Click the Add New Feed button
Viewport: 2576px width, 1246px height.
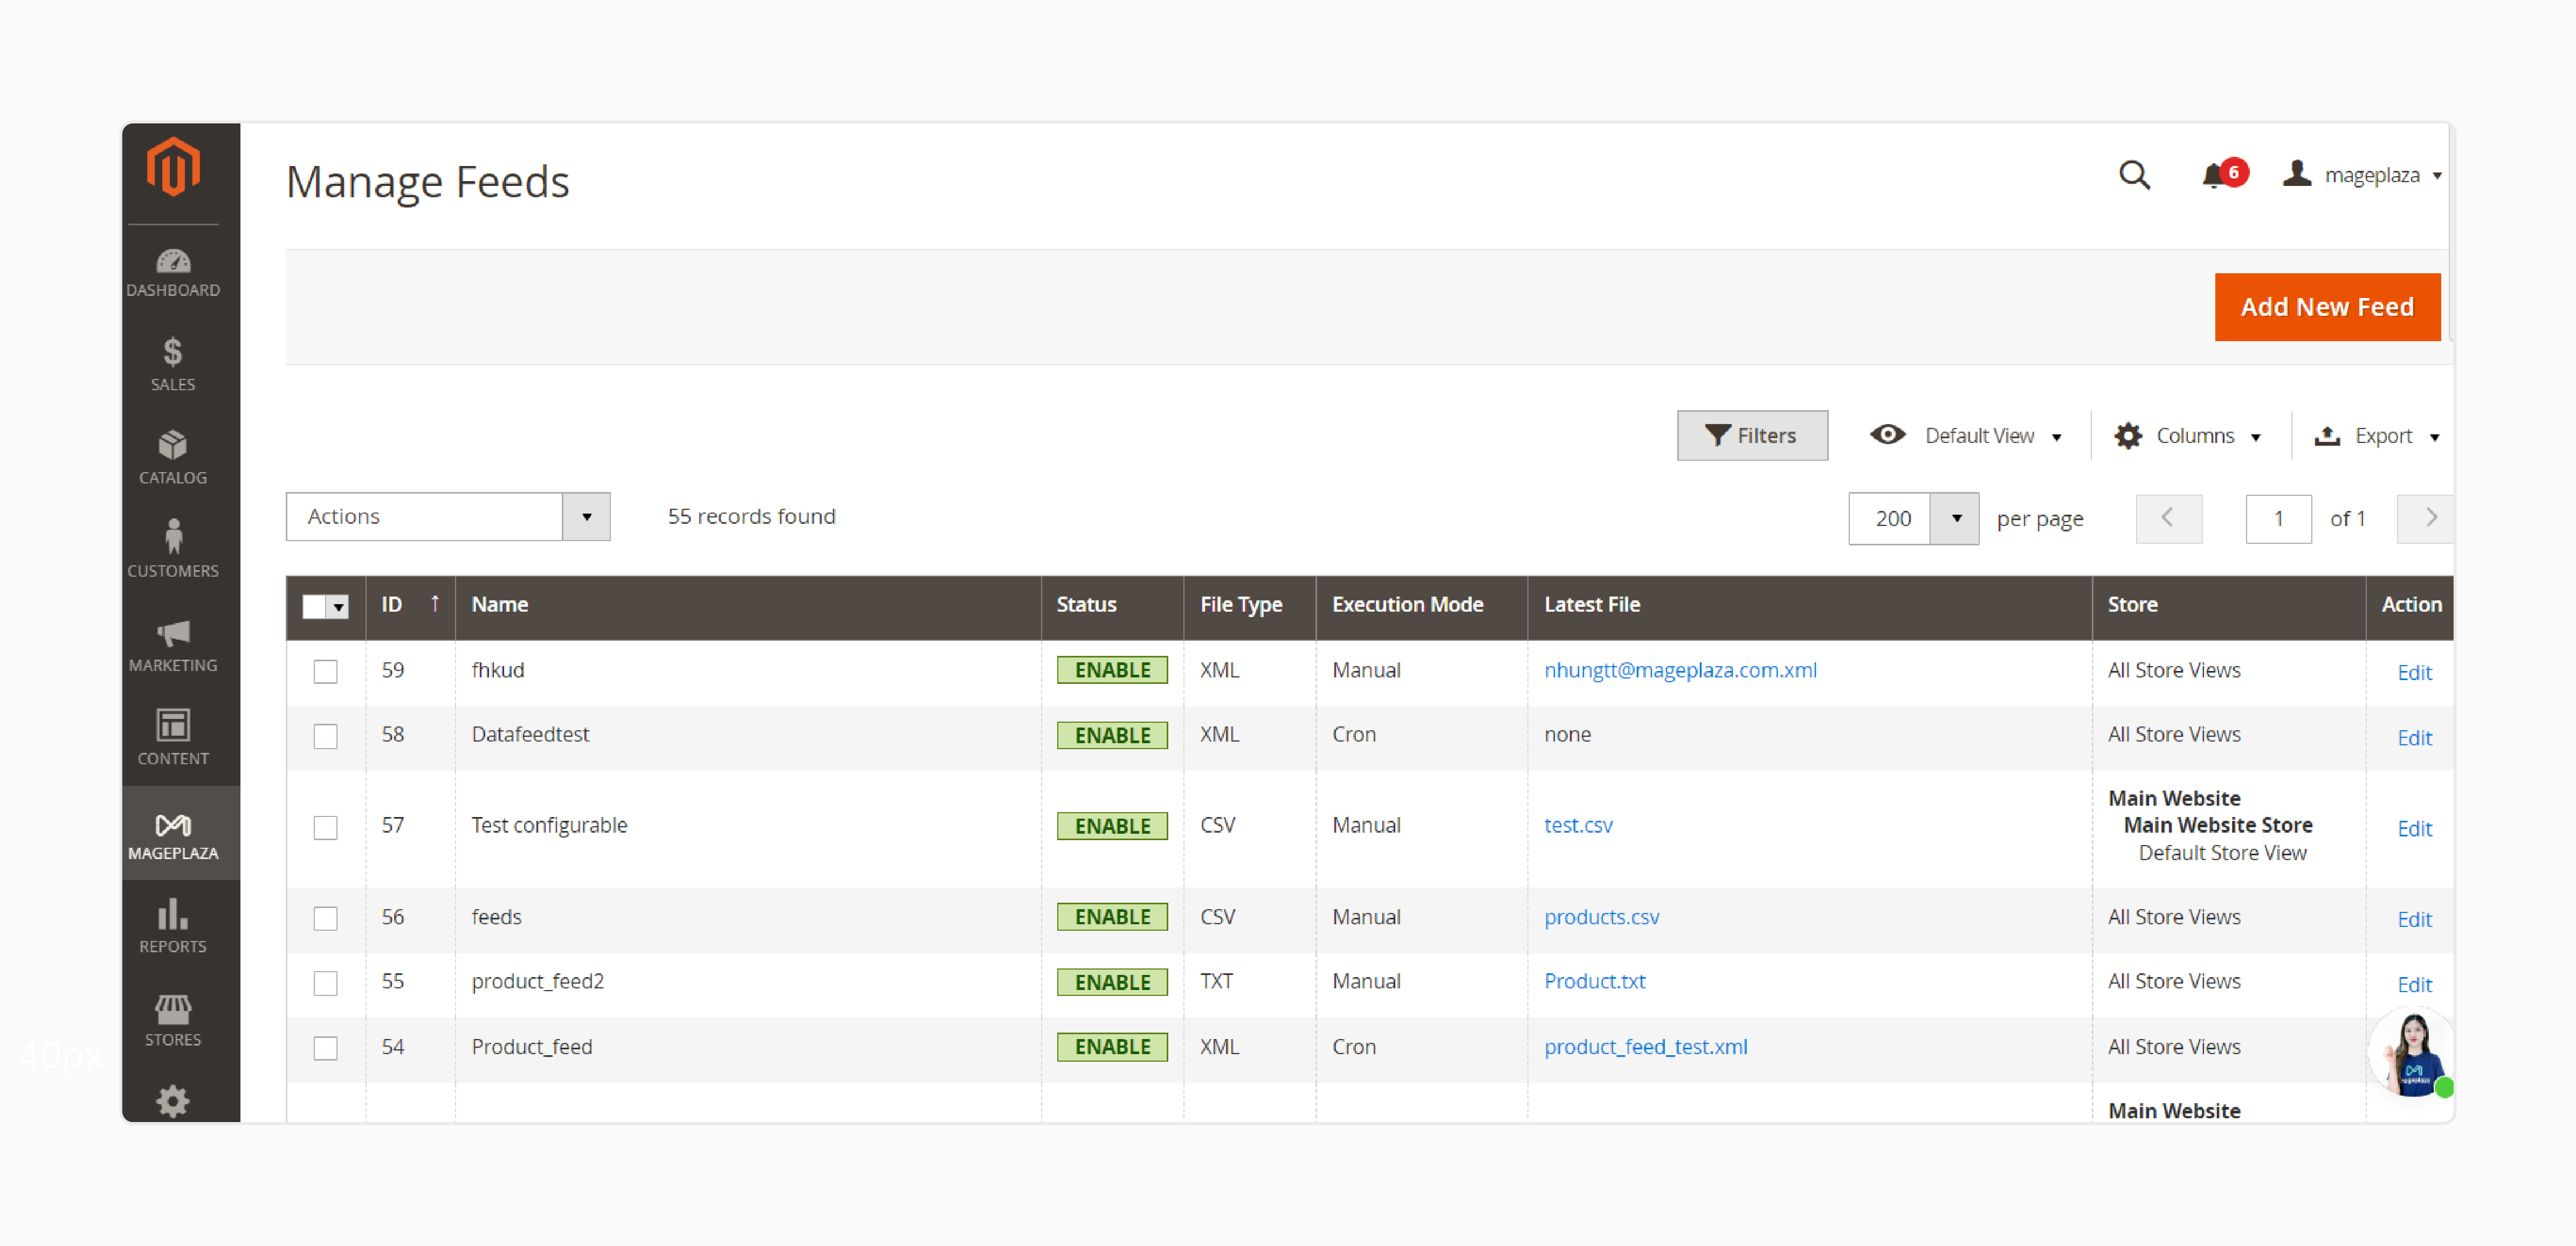pos(2327,307)
